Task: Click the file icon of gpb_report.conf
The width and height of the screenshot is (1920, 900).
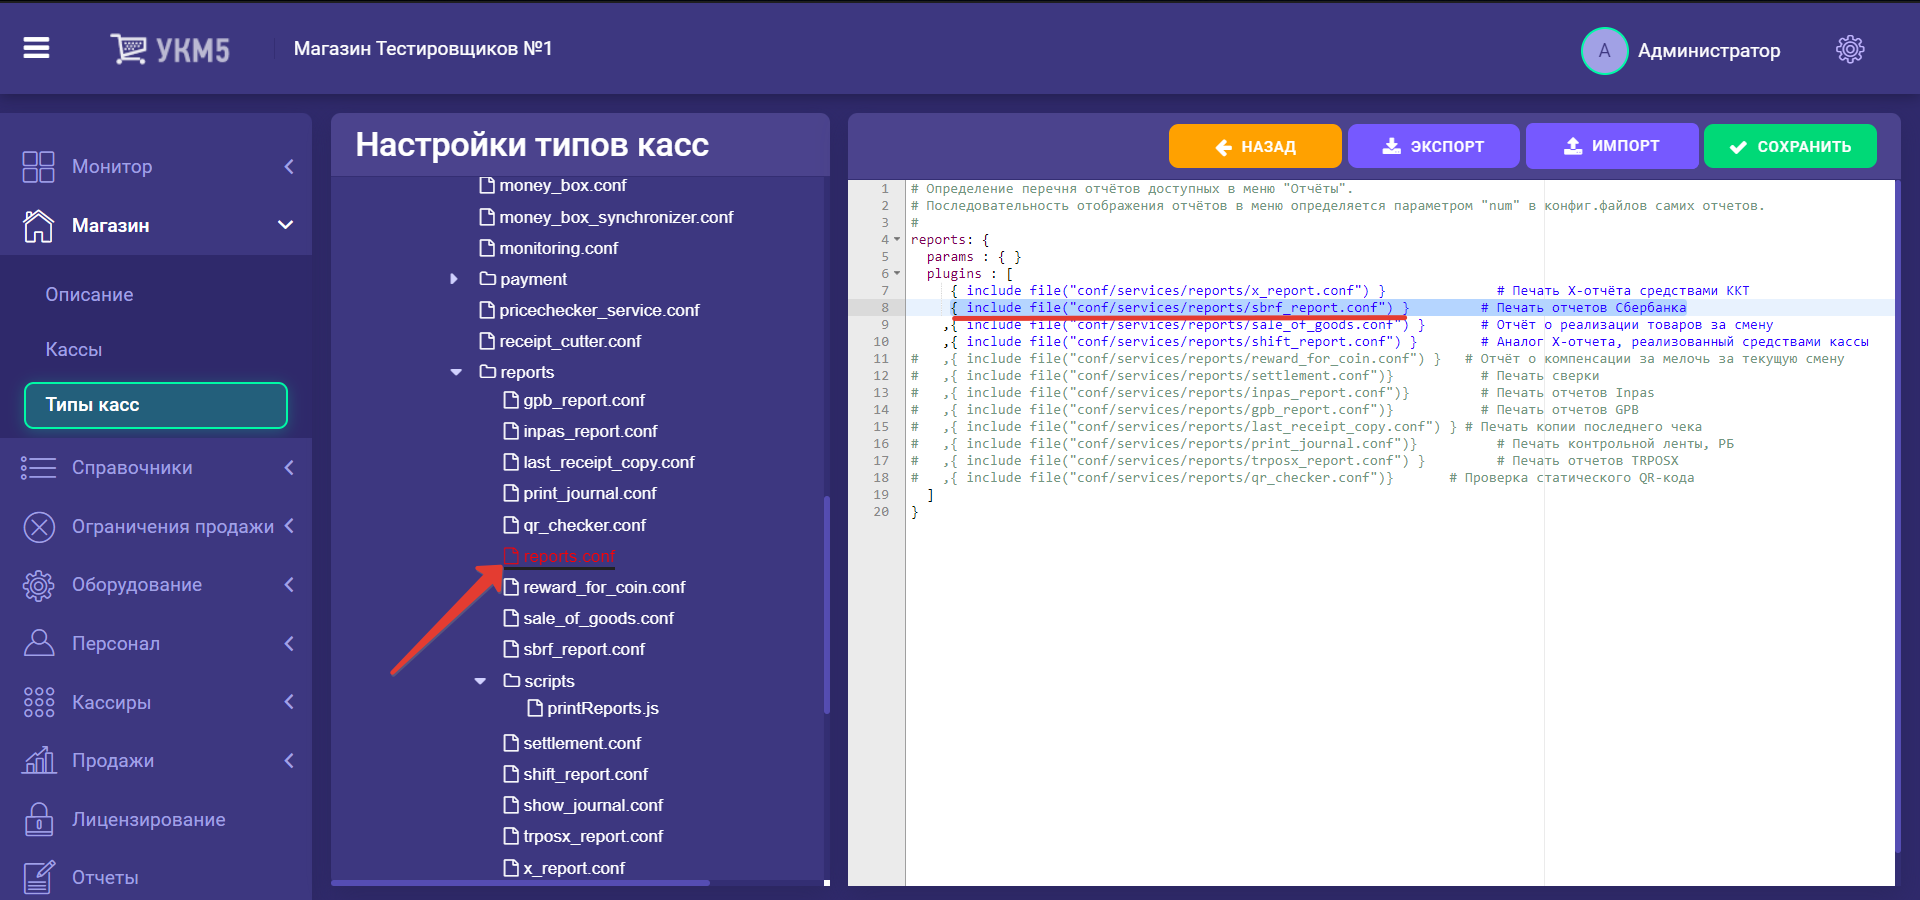Action: coord(511,400)
